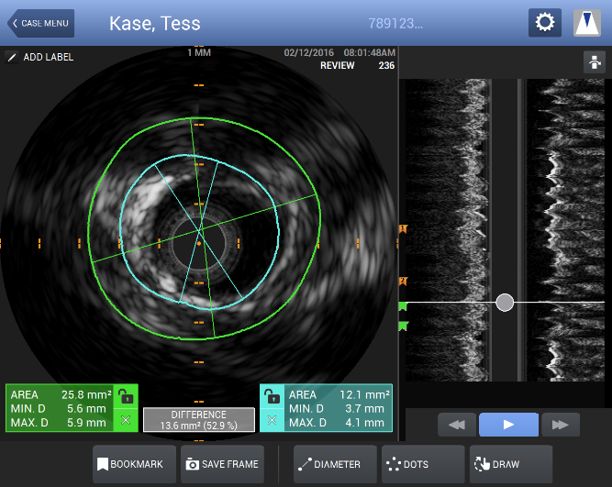The height and width of the screenshot is (487, 612).
Task: Click the Difference 13.6 mm² box
Action: 199,420
